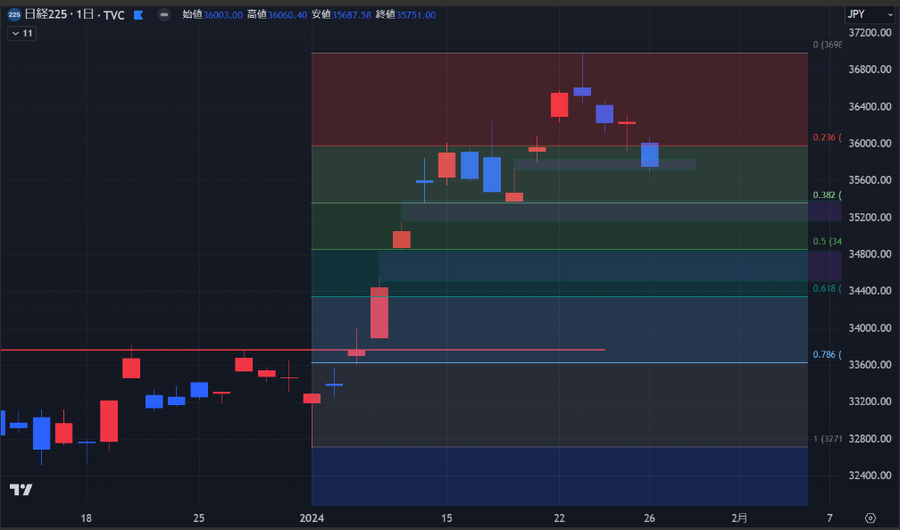Viewport: 900px width, 530px height.
Task: Click the 2月 label on time axis
Action: pyautogui.click(x=739, y=517)
